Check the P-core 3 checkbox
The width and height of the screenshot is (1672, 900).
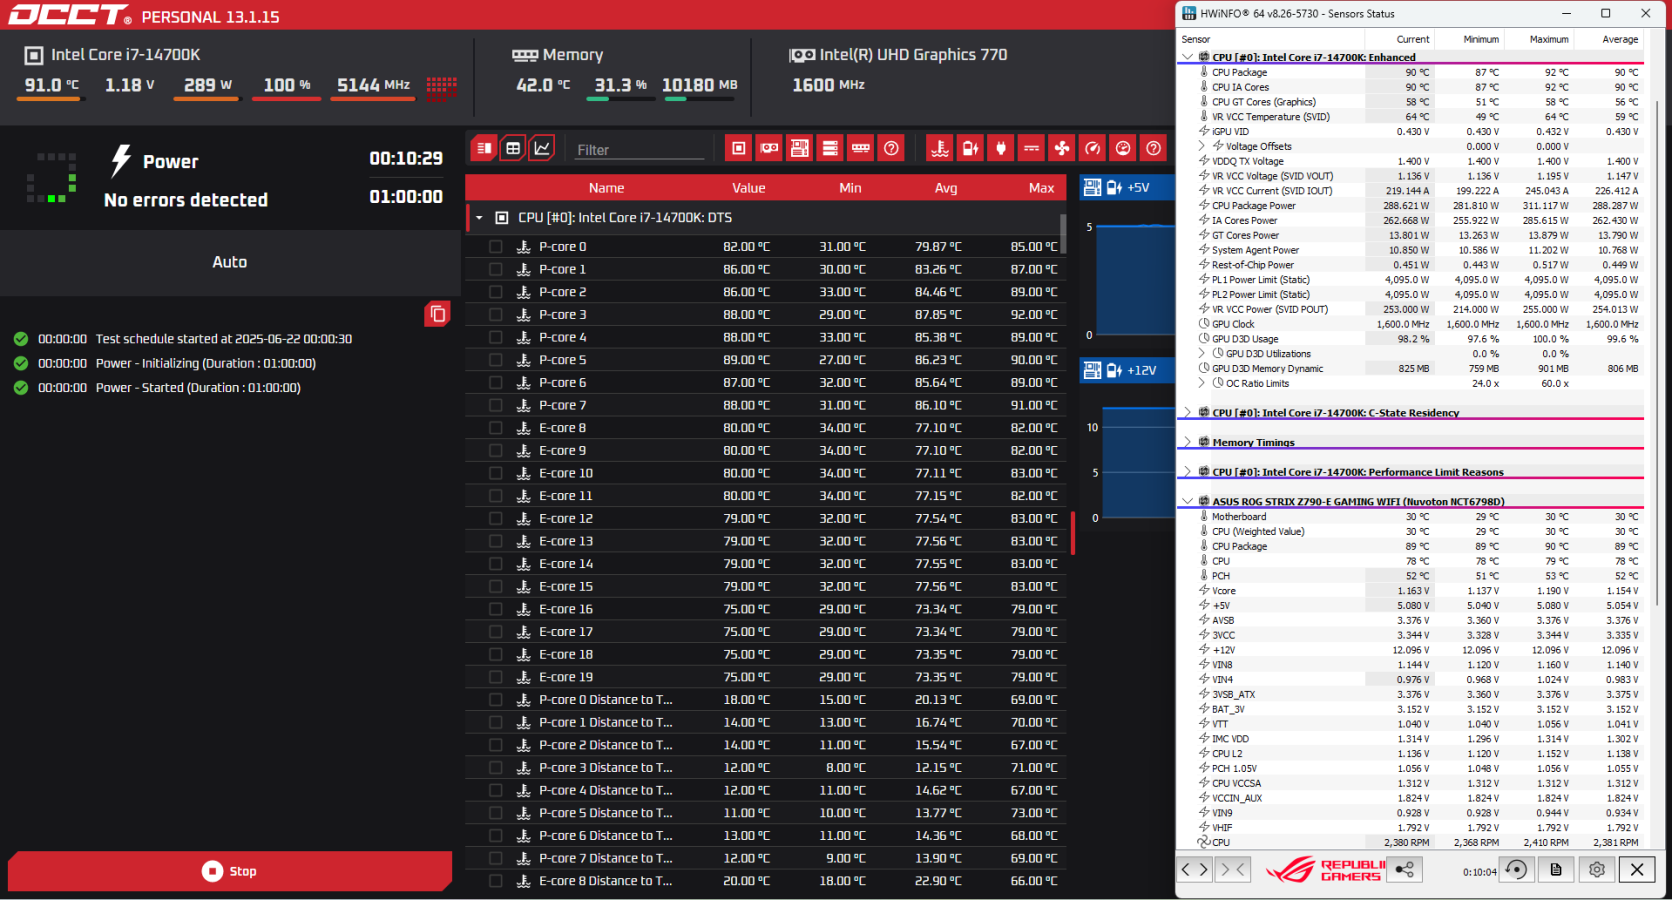click(x=495, y=315)
